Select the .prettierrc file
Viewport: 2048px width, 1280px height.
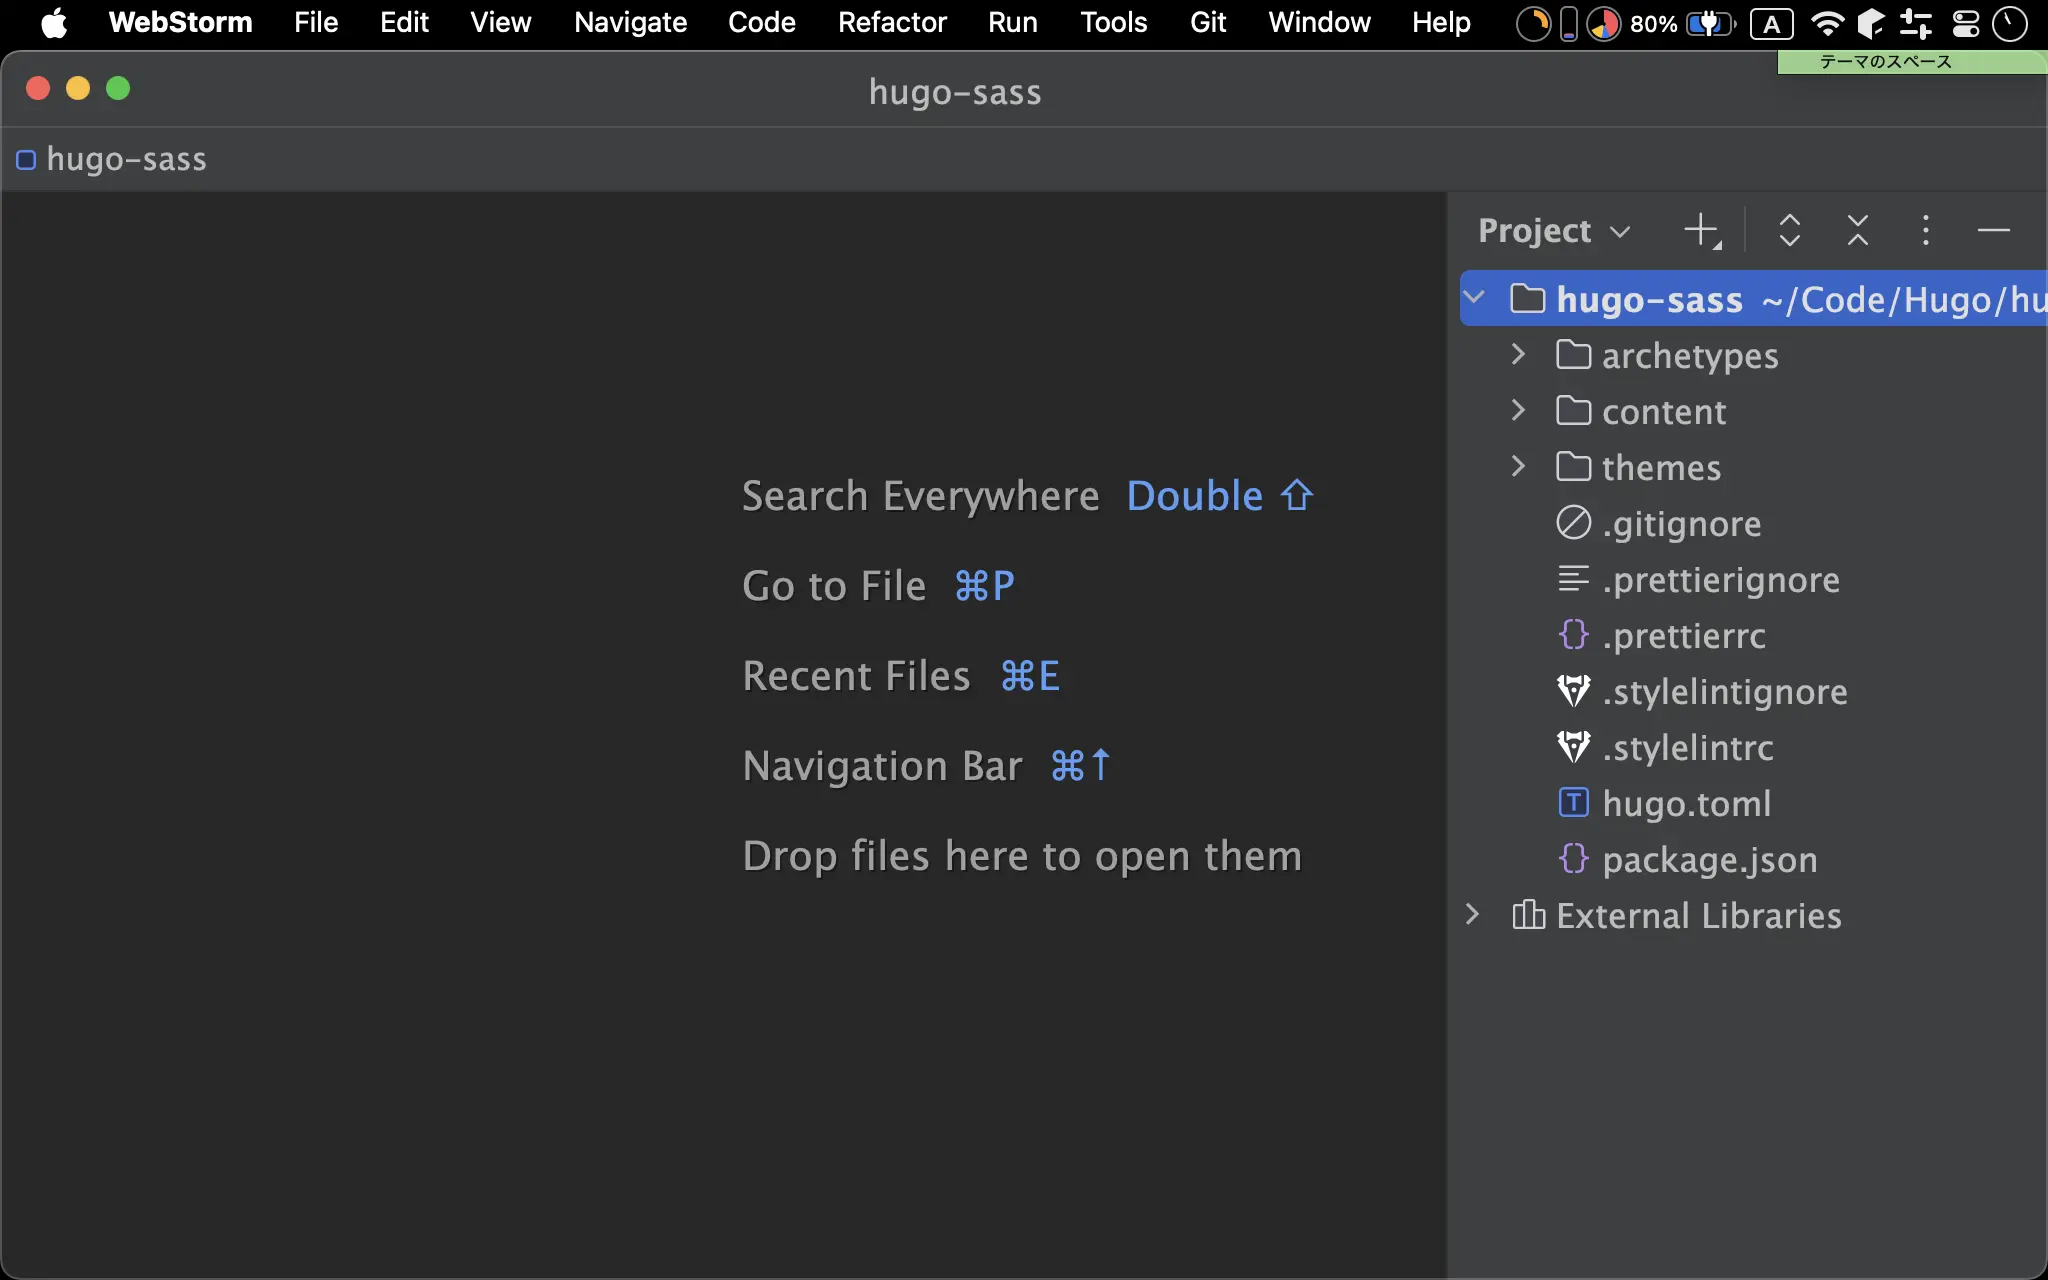[x=1683, y=636]
